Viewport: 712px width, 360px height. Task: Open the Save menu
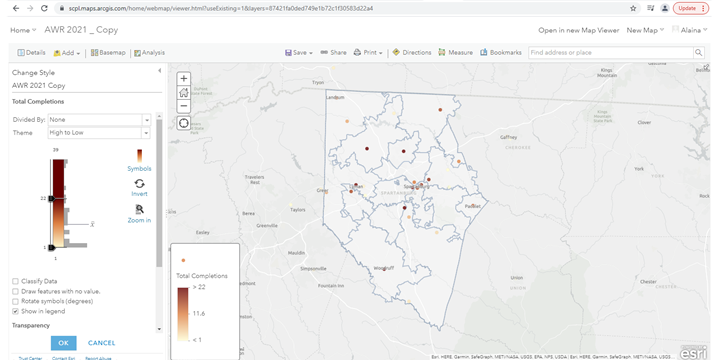[299, 53]
